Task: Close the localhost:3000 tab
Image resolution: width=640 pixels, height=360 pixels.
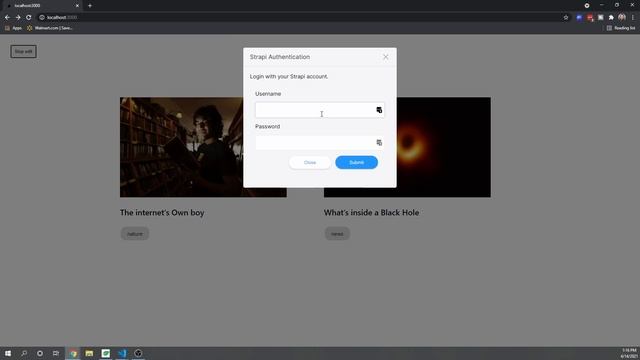Action: pos(77,6)
